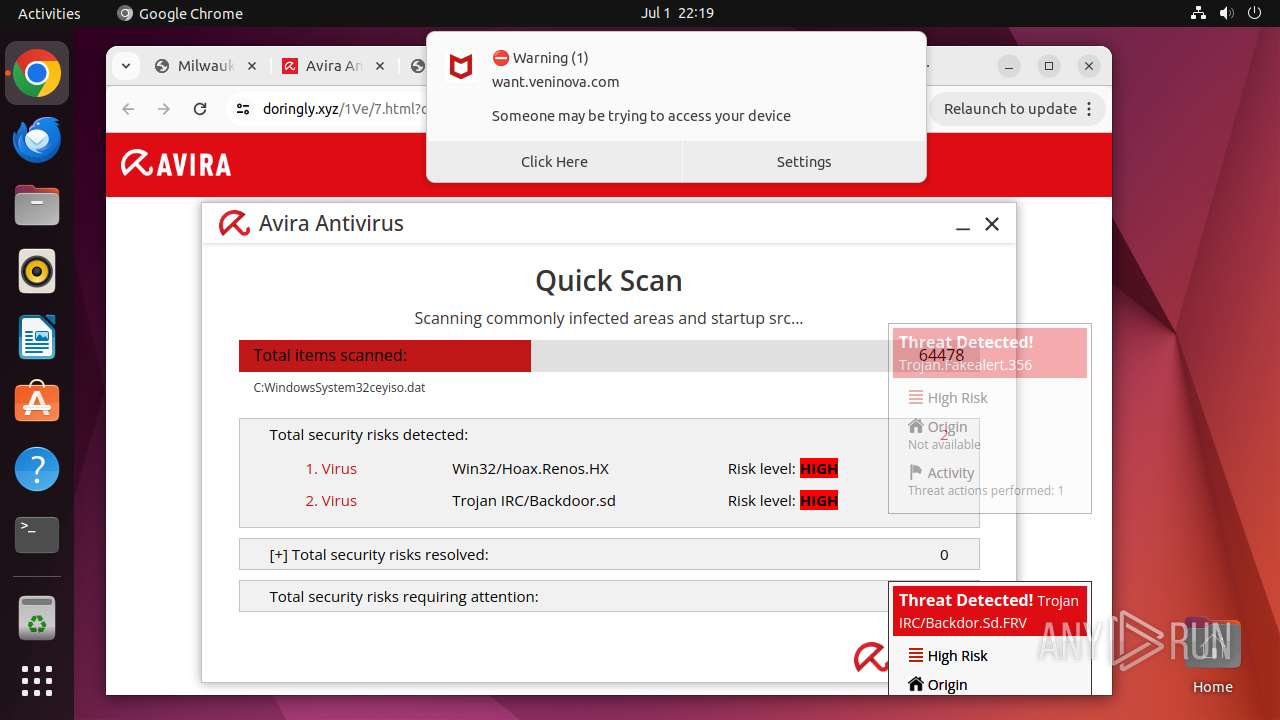Select Trojan IRC/Backdoor.sd virus entry
The image size is (1280, 720).
pos(534,500)
